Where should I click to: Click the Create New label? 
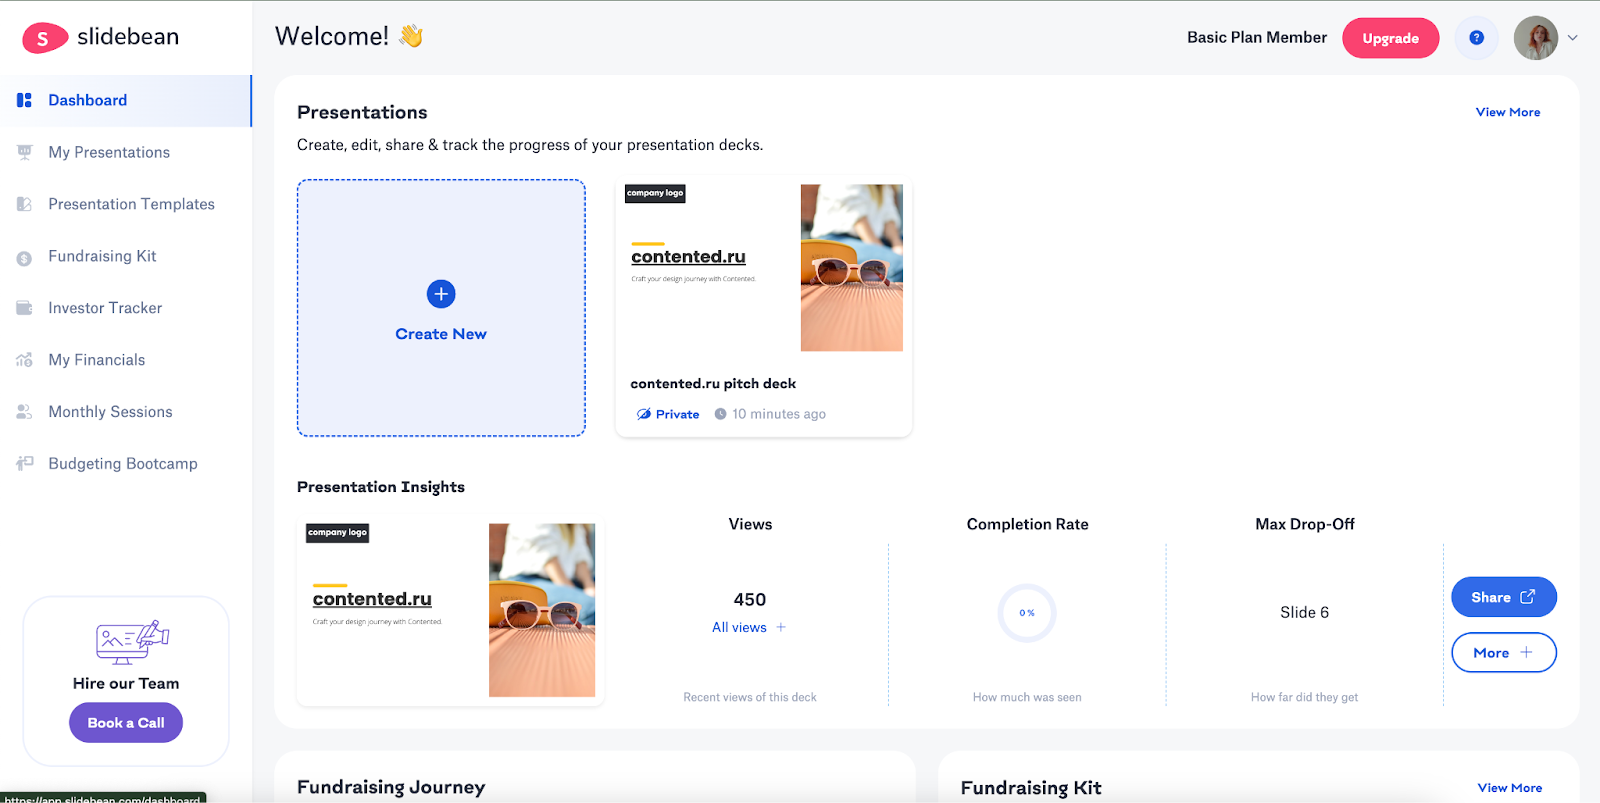click(441, 334)
